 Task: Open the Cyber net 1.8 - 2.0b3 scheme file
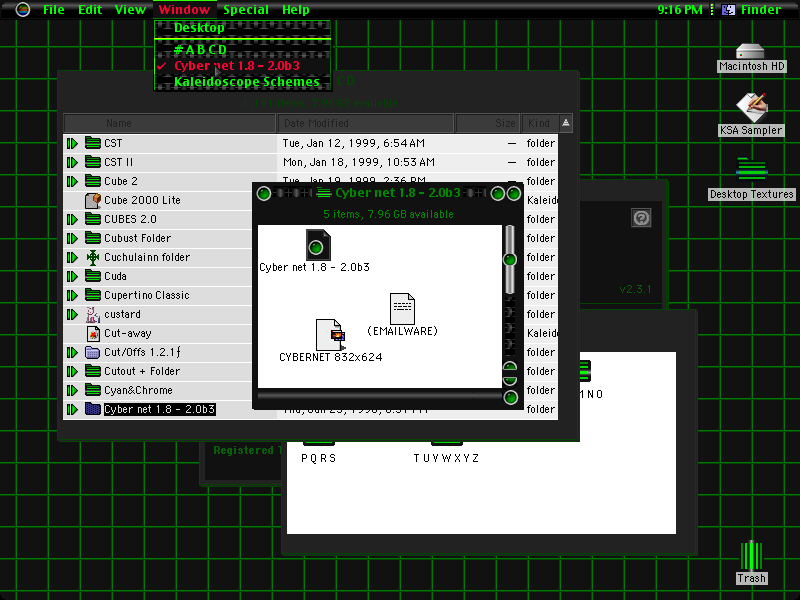(x=317, y=245)
